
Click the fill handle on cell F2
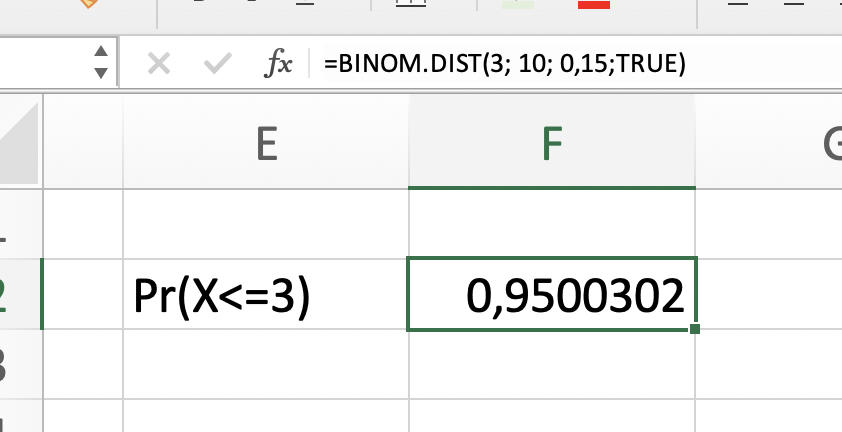click(x=694, y=328)
